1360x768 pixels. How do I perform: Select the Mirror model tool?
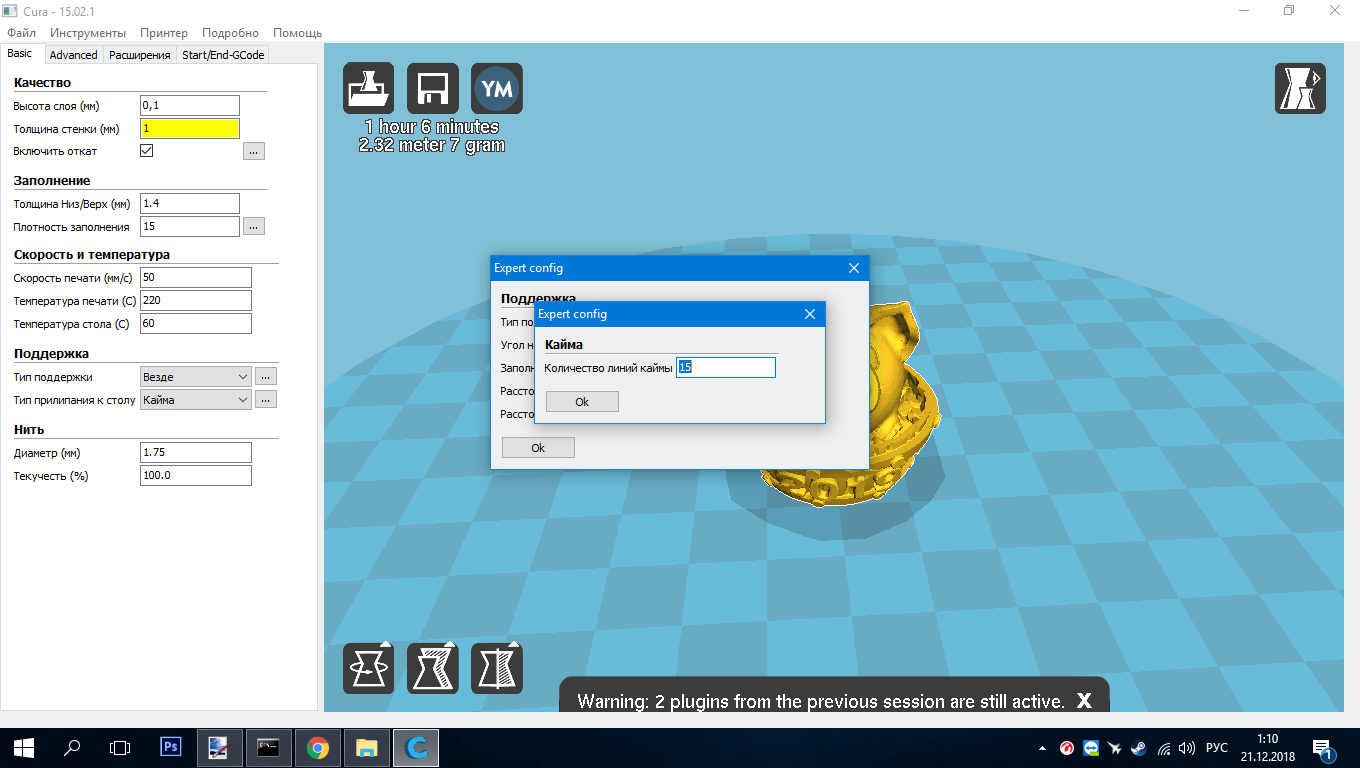pos(497,668)
